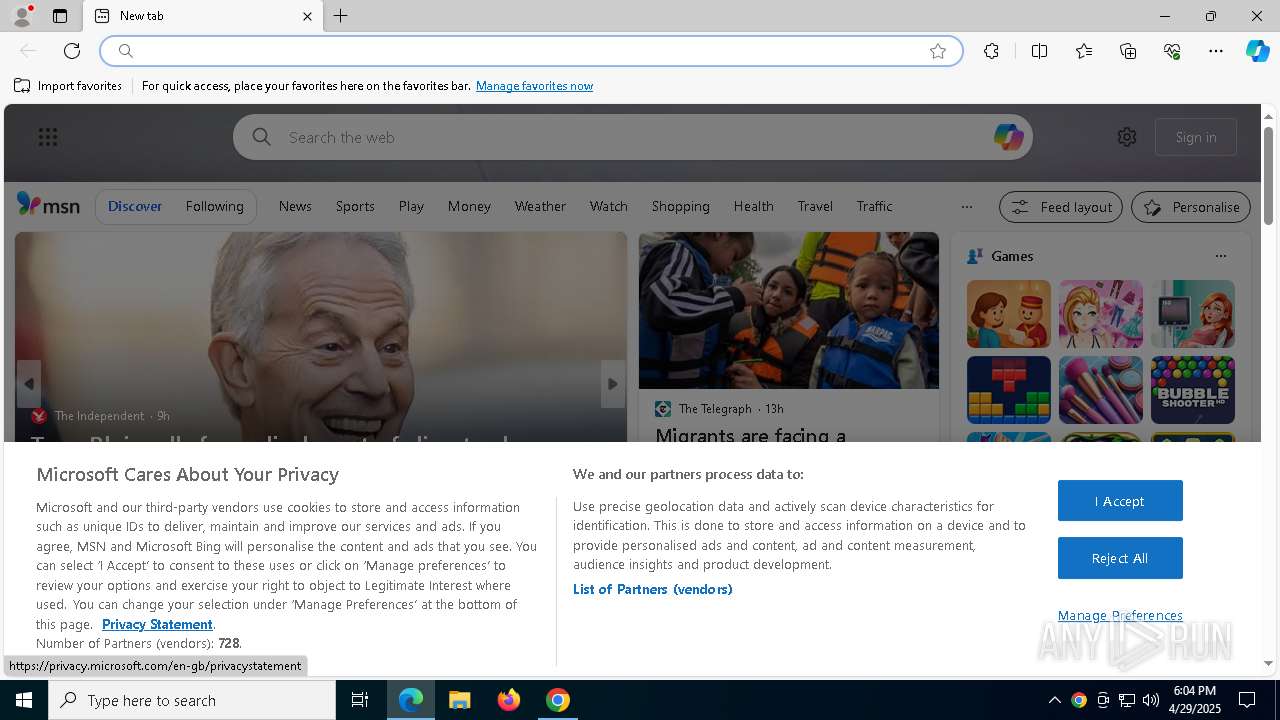Show hidden system tray icons
The width and height of the screenshot is (1280, 720).
1054,700
